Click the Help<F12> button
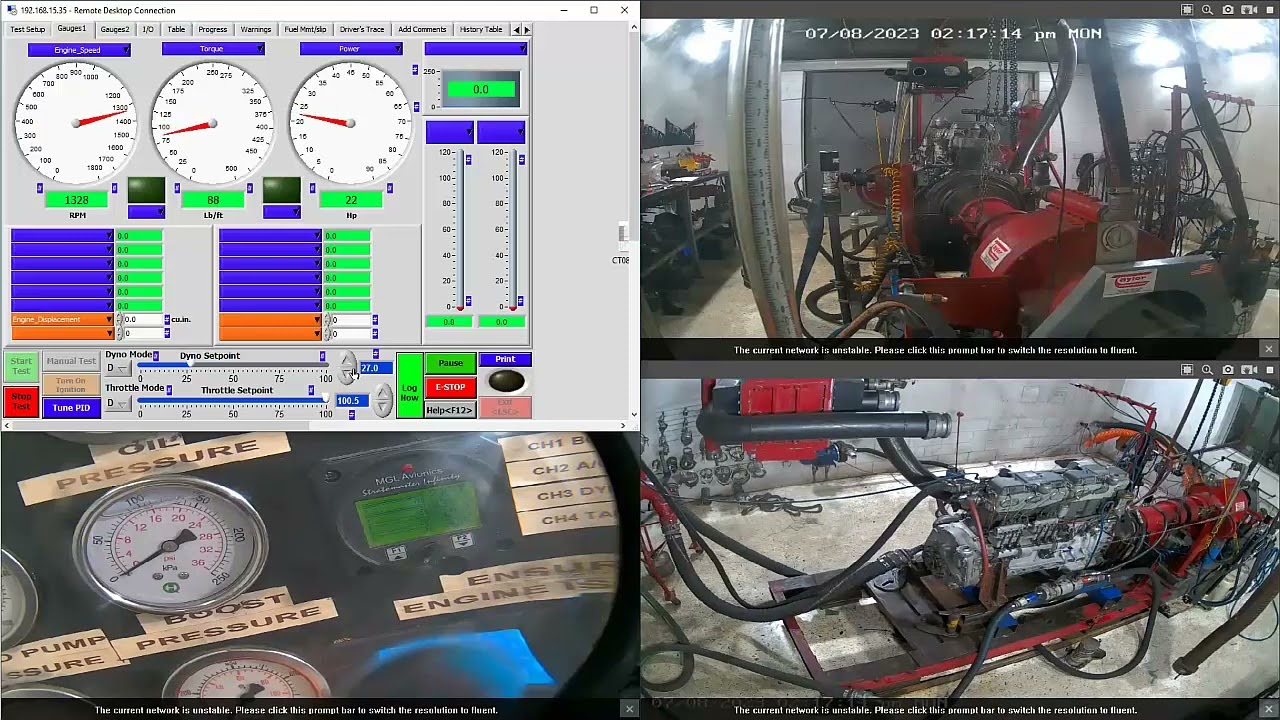1280x720 pixels. (x=450, y=410)
